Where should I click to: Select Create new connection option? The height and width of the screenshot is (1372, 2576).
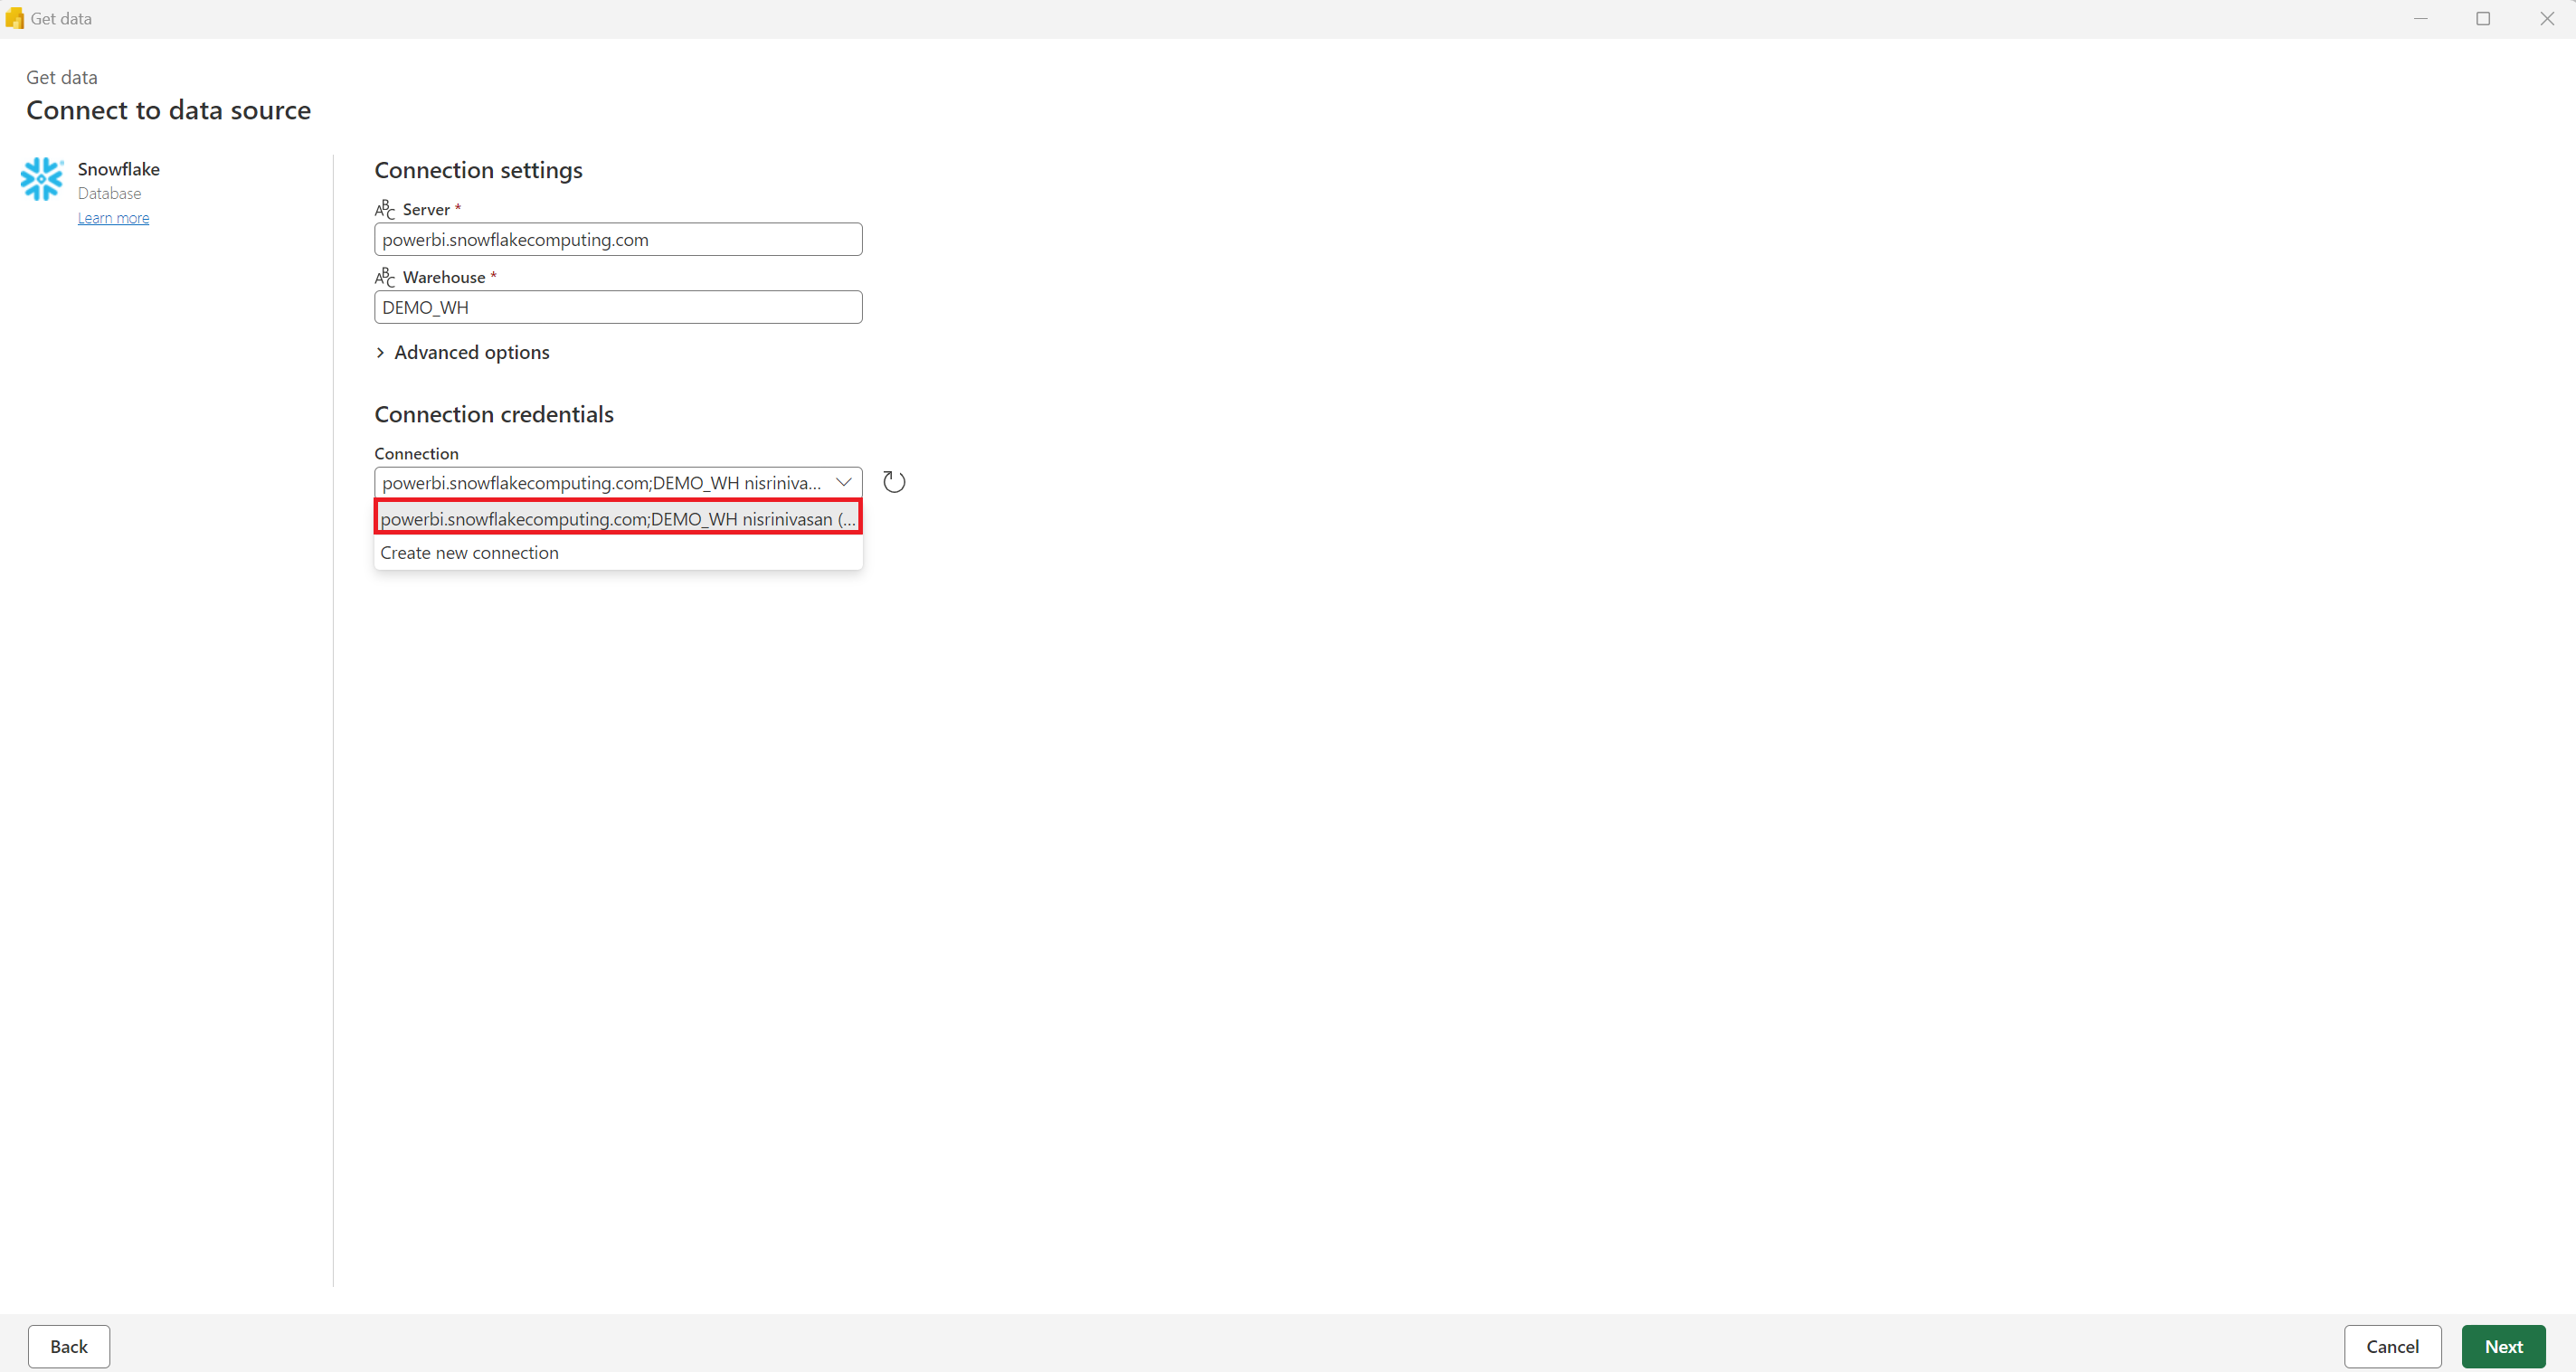pos(469,551)
